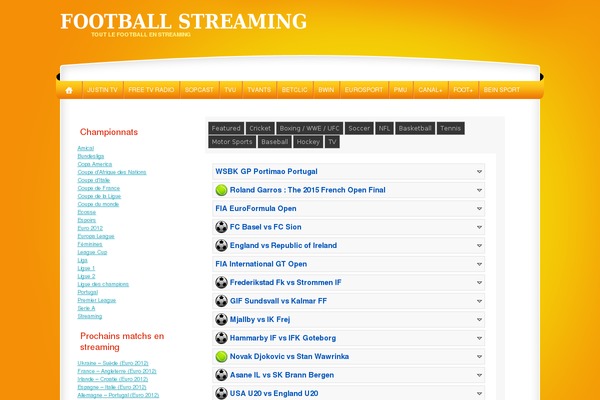Open the CANAL+ menu item
Viewport: 600px width, 400px height.
point(430,90)
